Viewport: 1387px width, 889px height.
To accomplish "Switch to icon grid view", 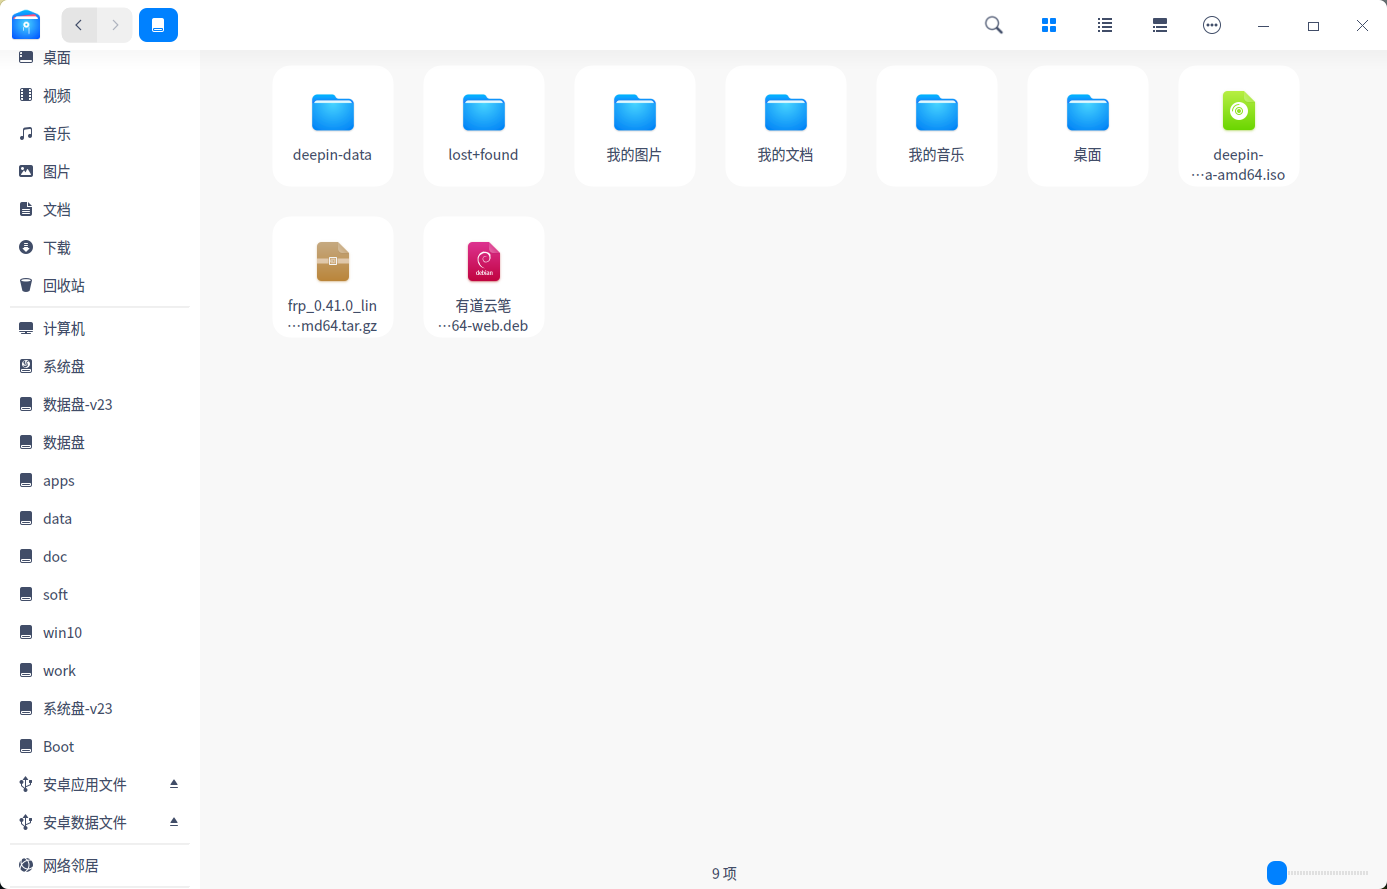I will click(x=1049, y=25).
